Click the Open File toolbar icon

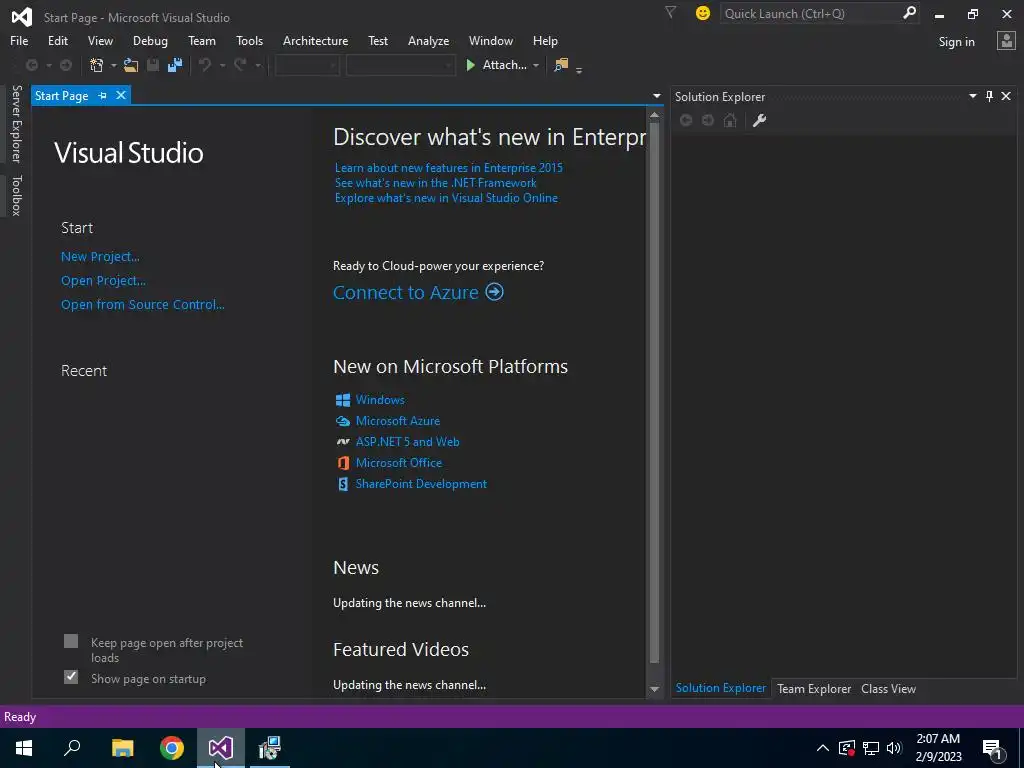[x=131, y=65]
